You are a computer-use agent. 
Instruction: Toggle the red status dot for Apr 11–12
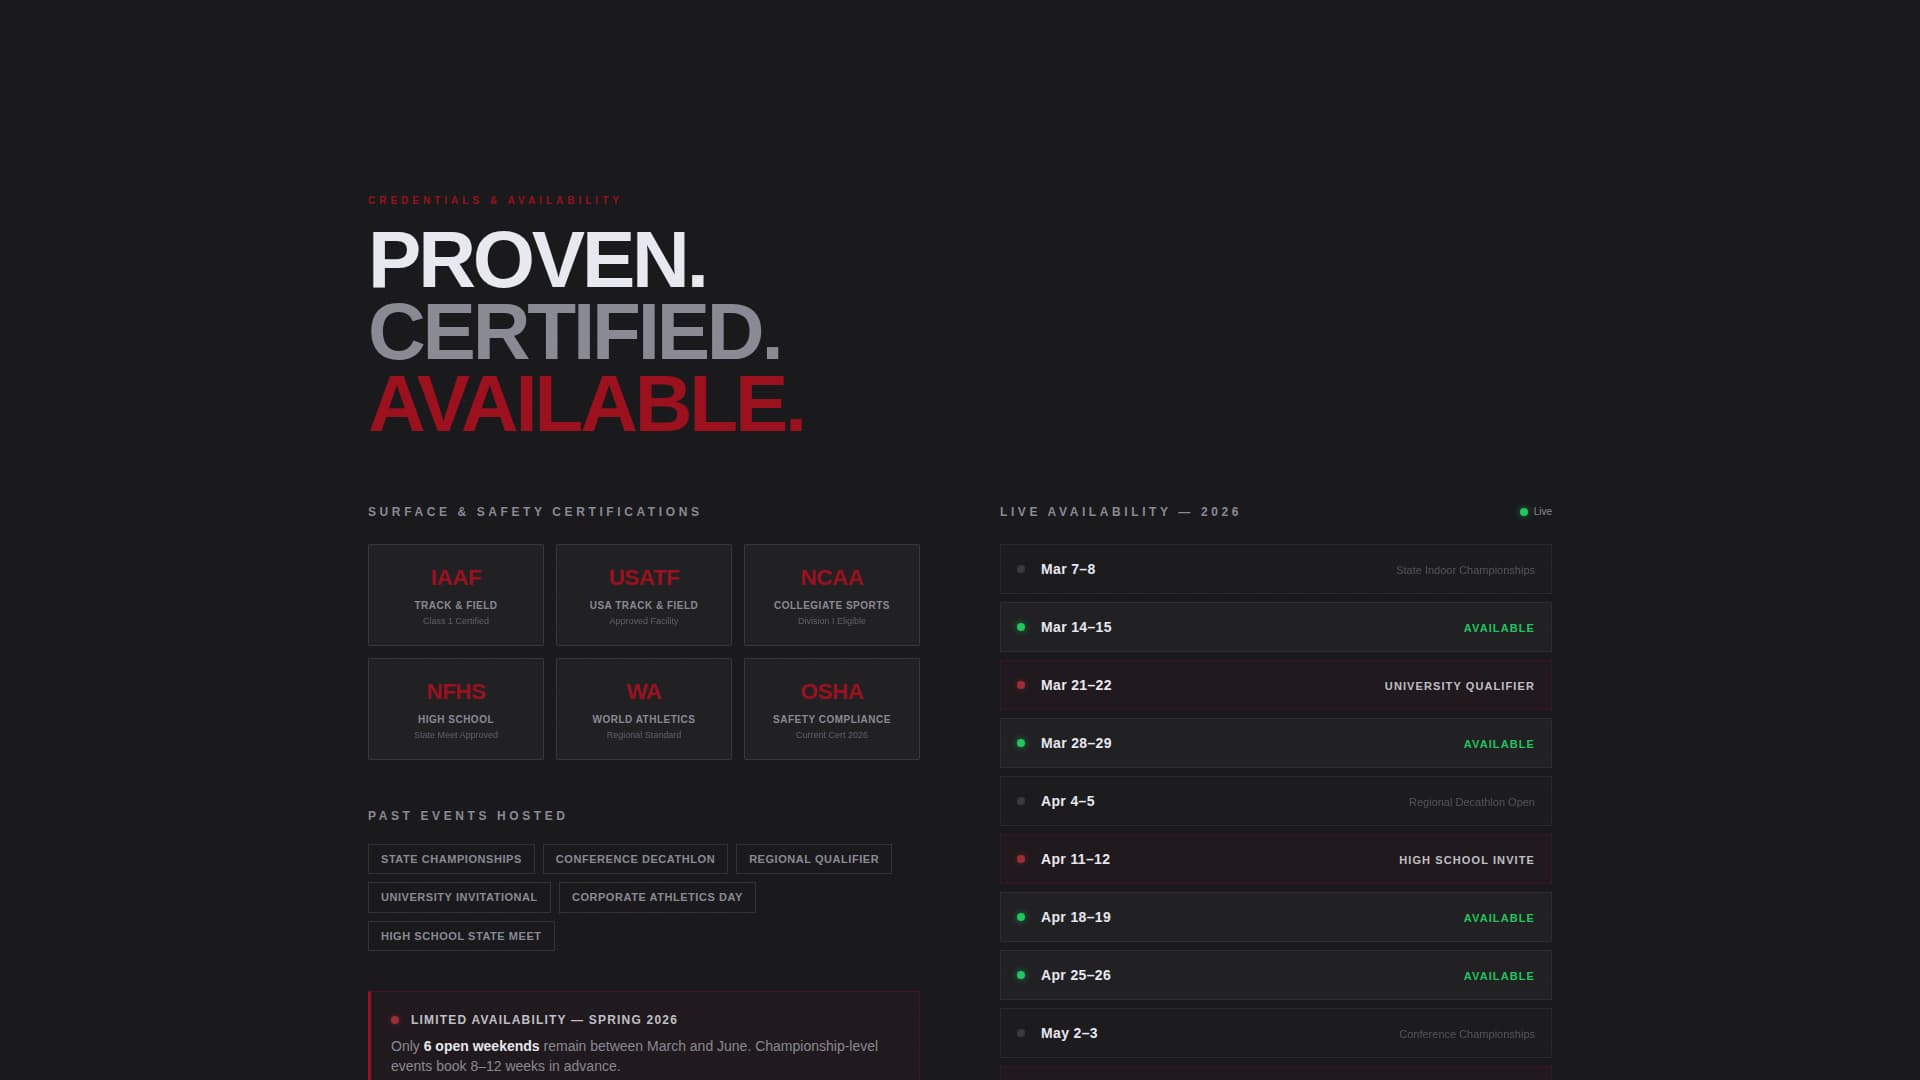click(1020, 857)
